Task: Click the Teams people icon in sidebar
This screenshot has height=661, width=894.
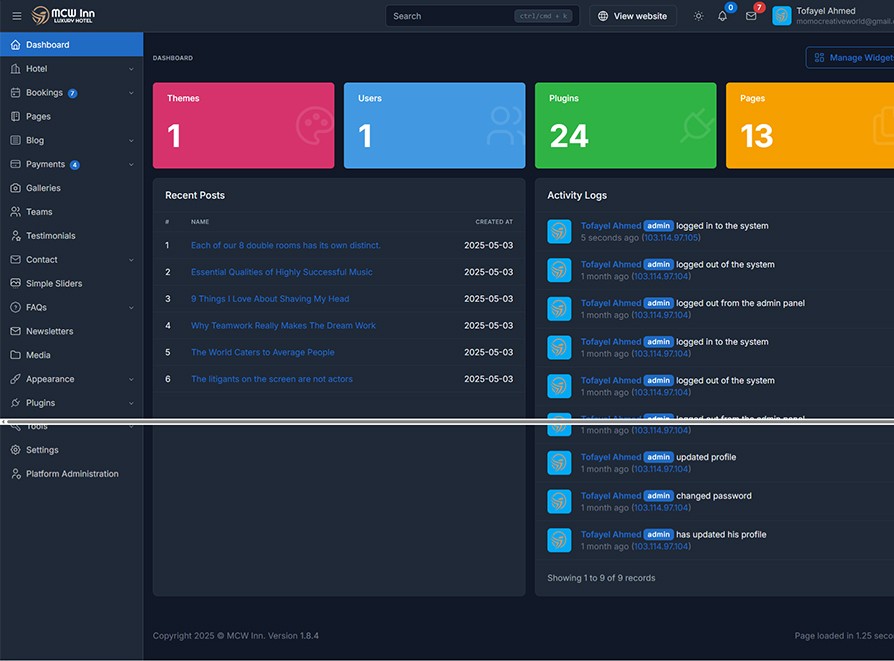Action: 16,212
